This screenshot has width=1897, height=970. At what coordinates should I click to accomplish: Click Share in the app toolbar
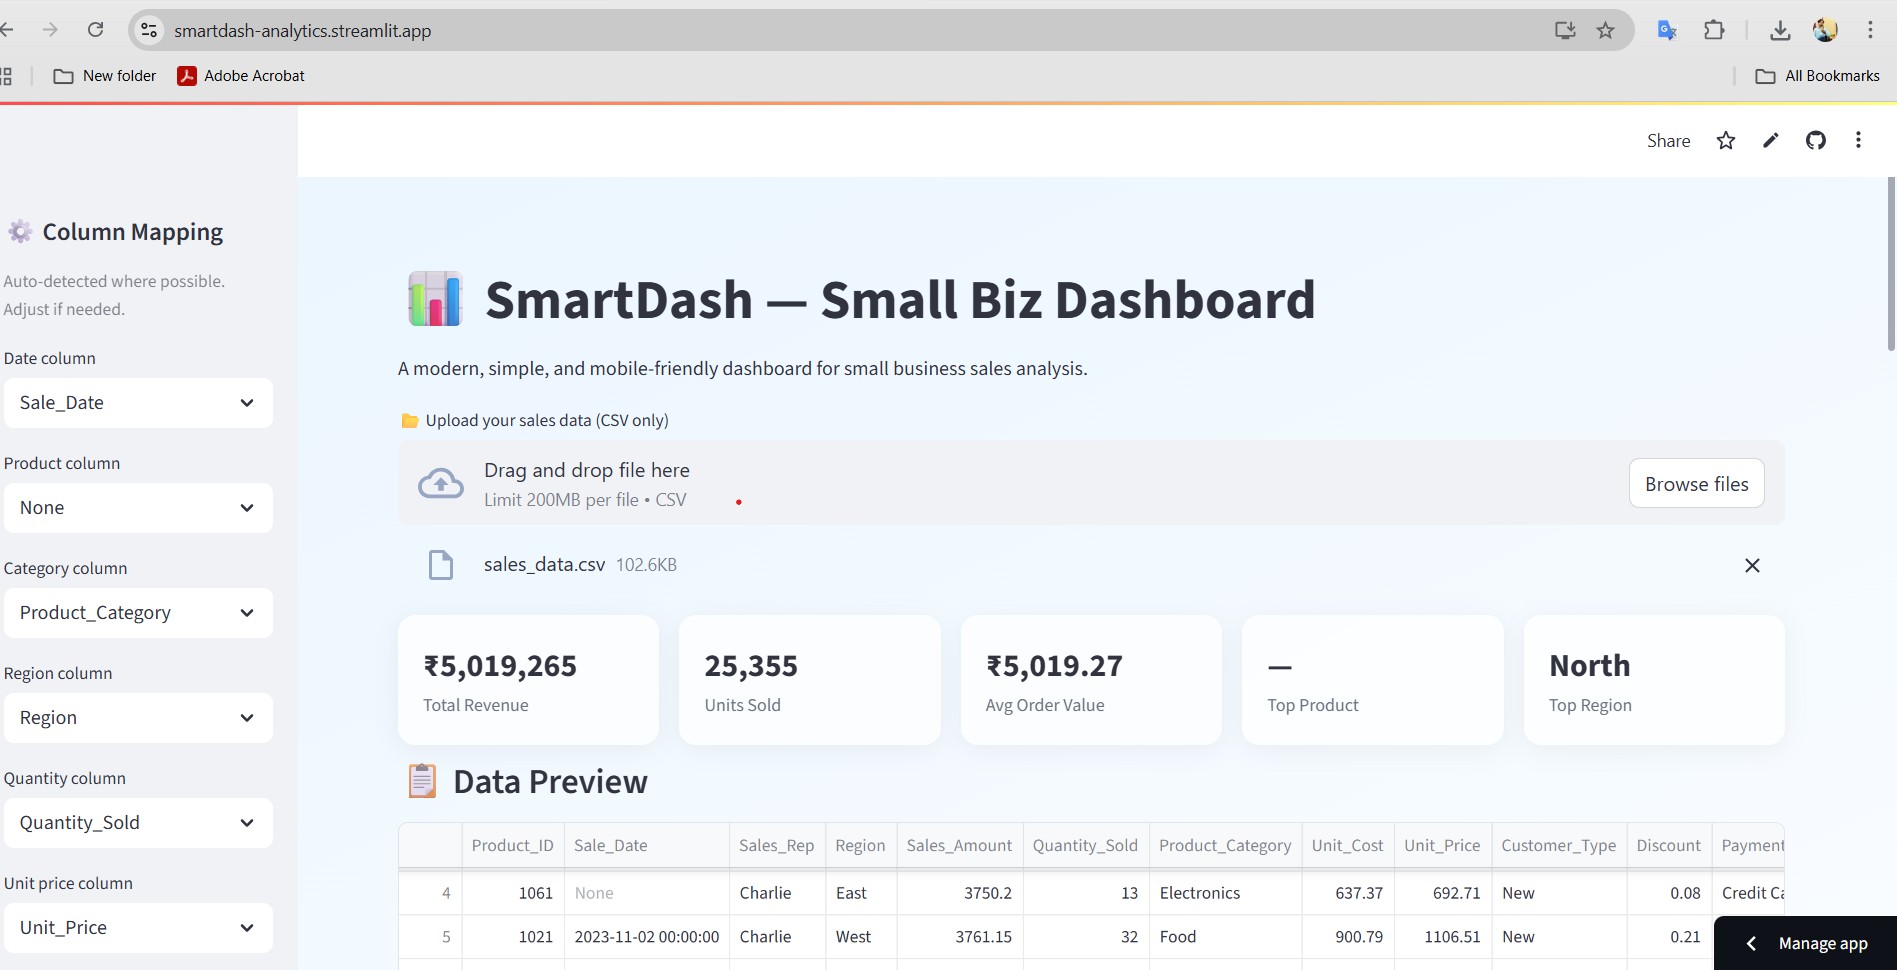click(x=1667, y=140)
